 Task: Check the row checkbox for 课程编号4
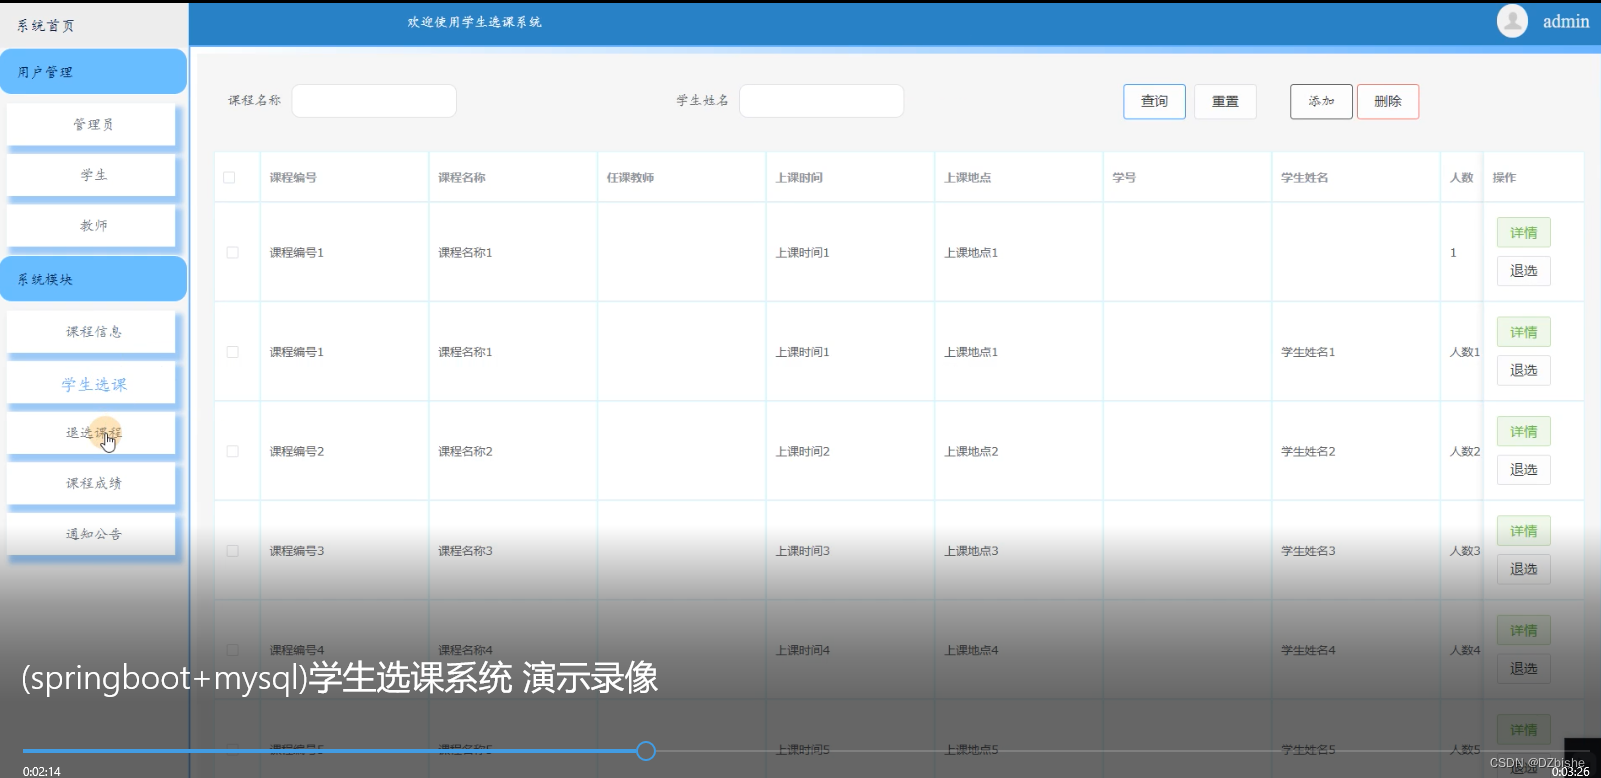(x=232, y=650)
